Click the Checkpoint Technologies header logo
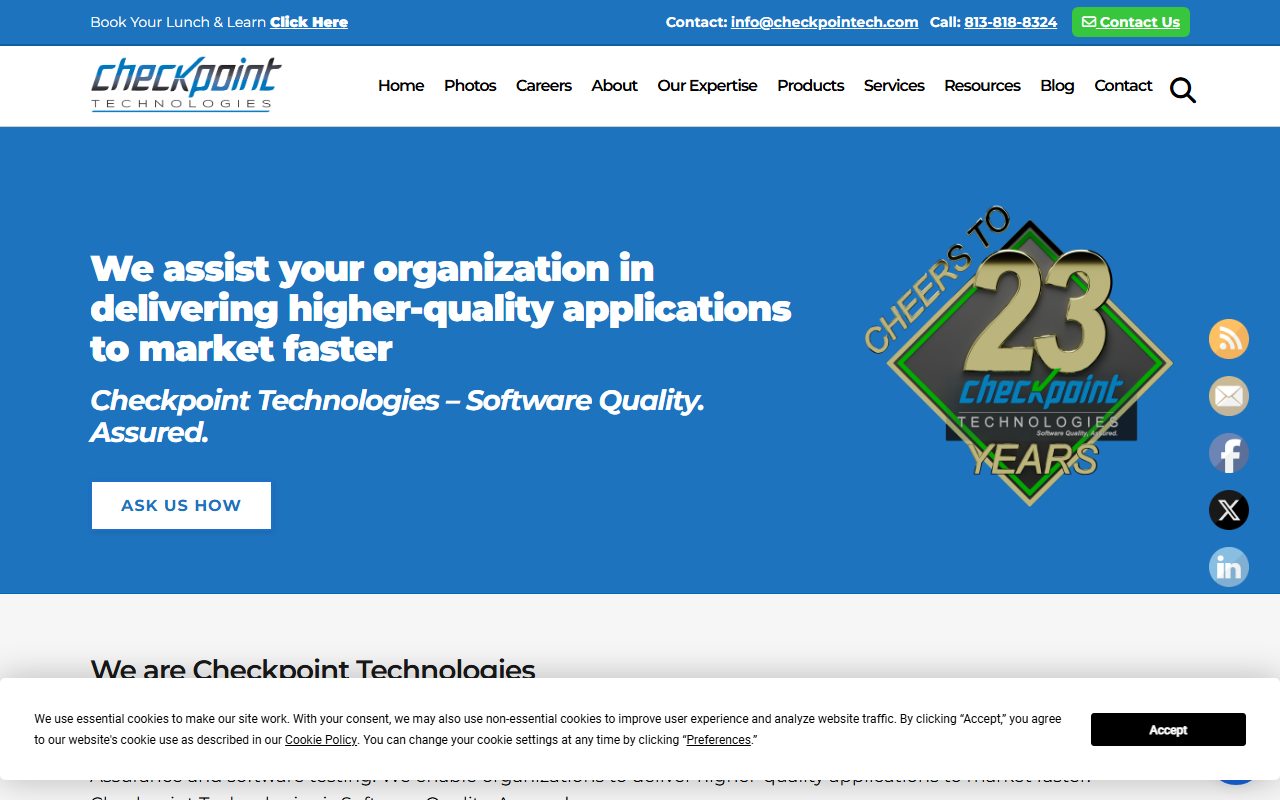Viewport: 1280px width, 800px height. point(186,85)
